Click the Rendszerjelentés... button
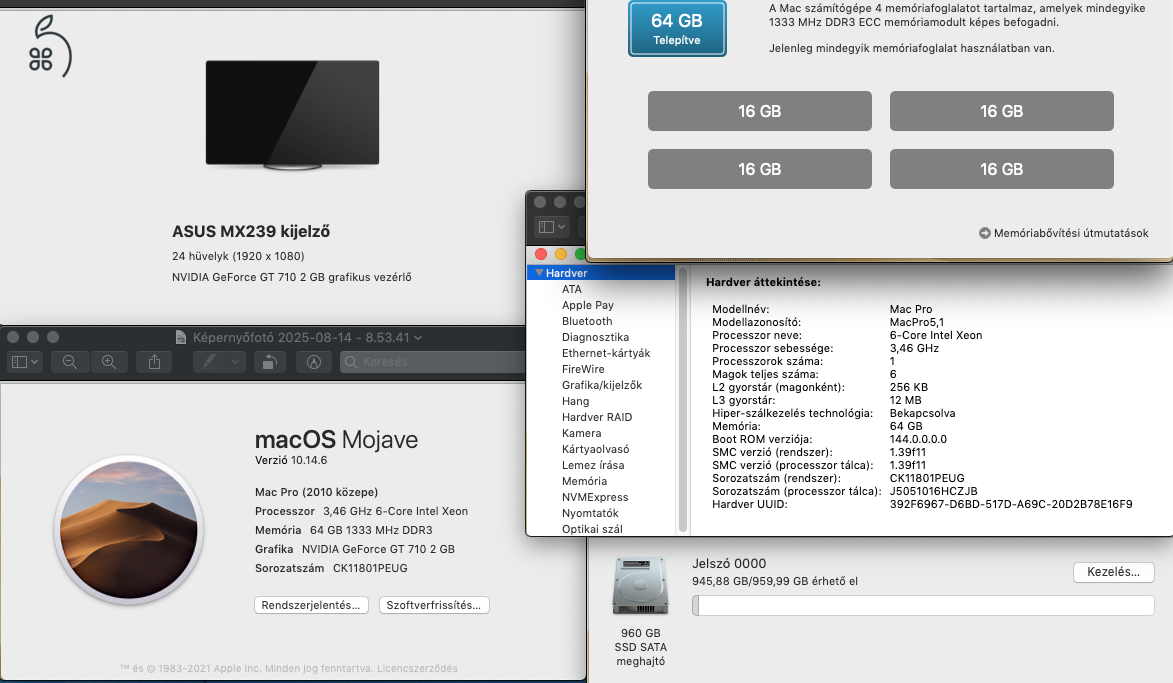Viewport: 1173px width, 683px height. click(x=310, y=605)
